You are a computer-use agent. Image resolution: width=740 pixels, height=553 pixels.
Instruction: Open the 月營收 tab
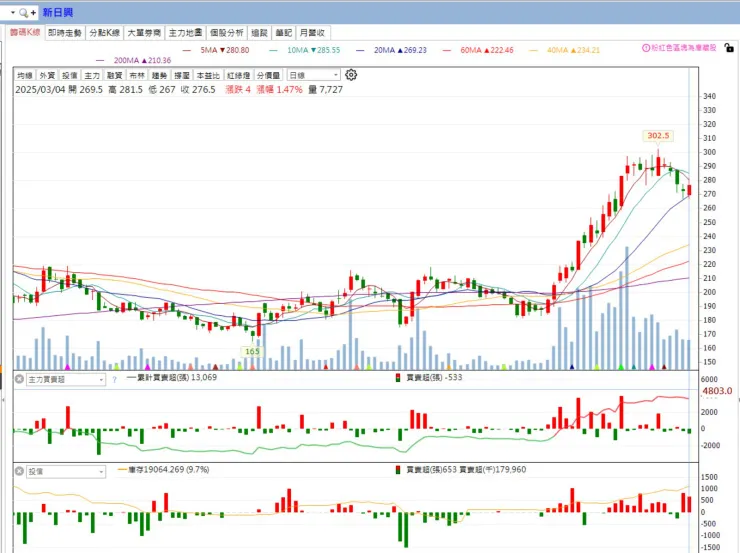[x=312, y=33]
